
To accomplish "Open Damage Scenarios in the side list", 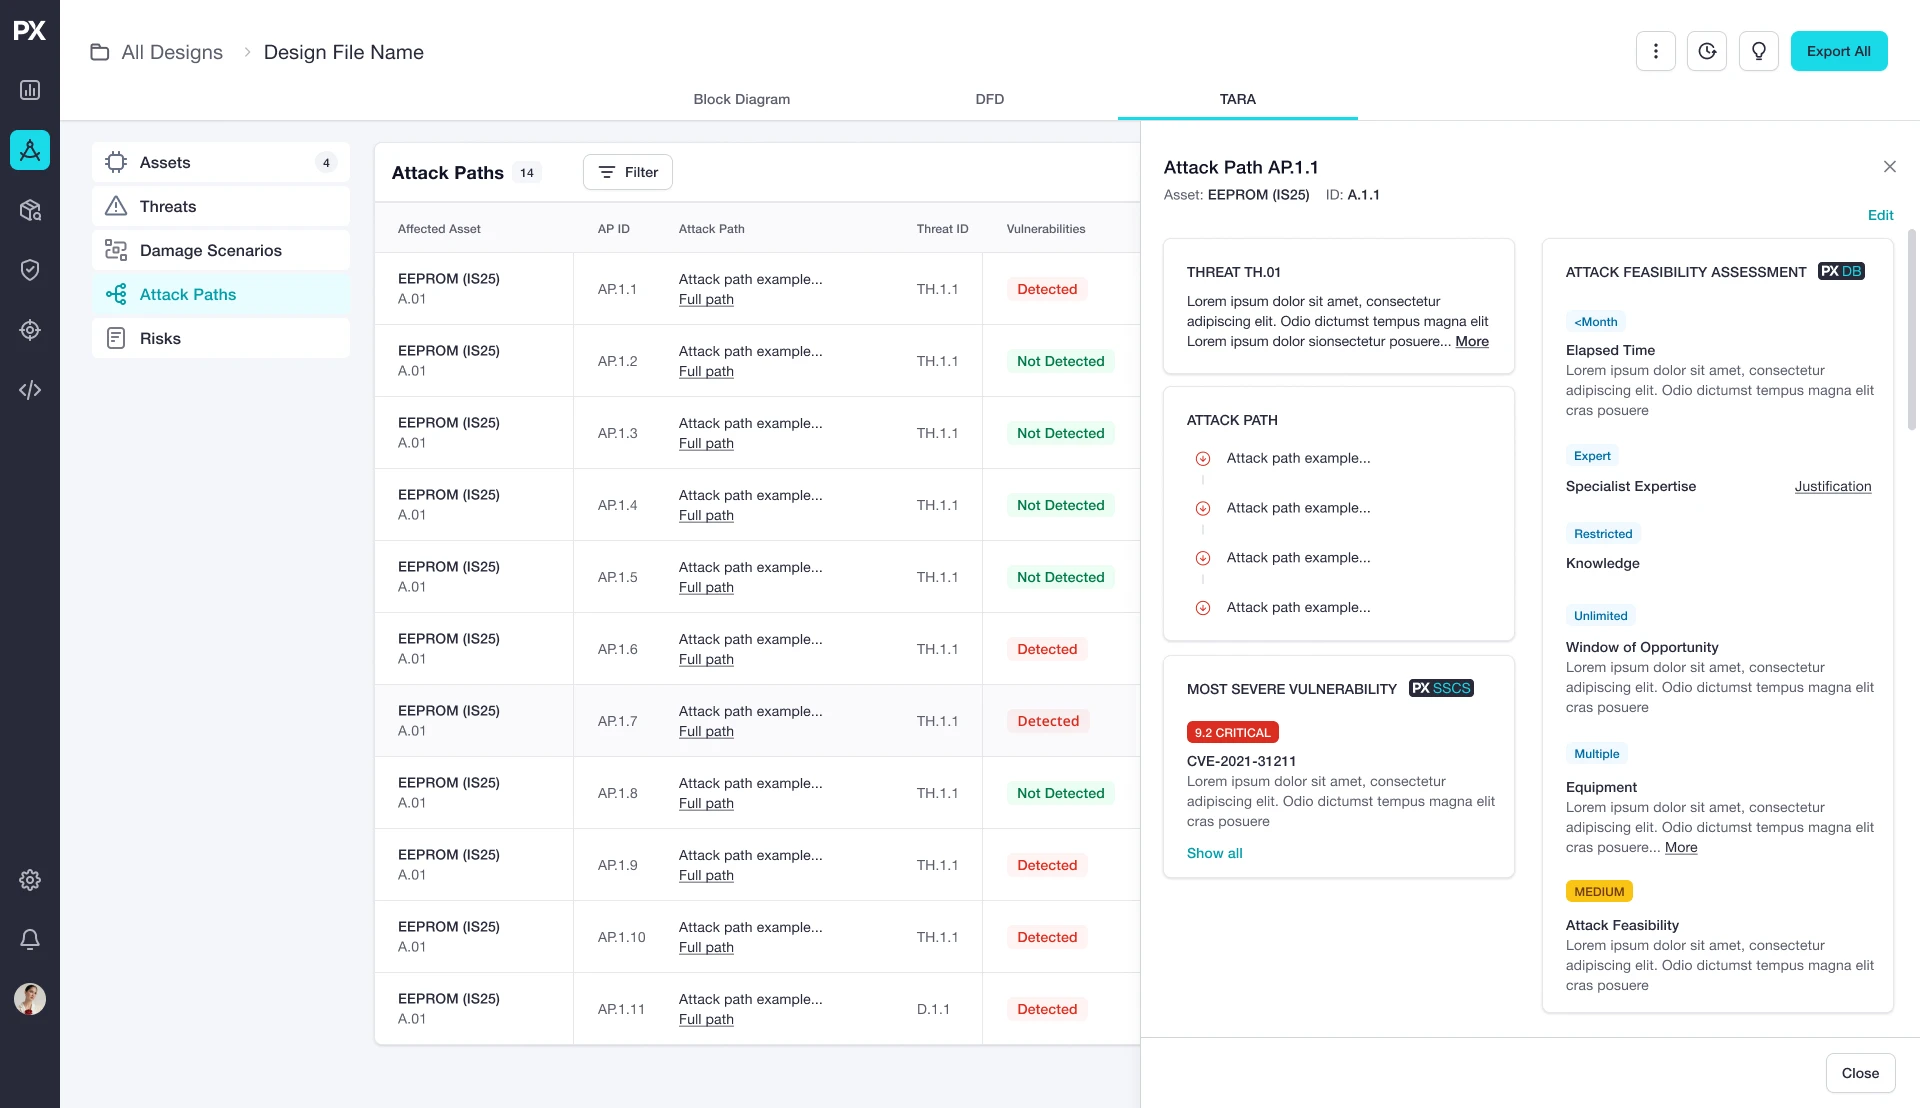I will coord(221,250).
